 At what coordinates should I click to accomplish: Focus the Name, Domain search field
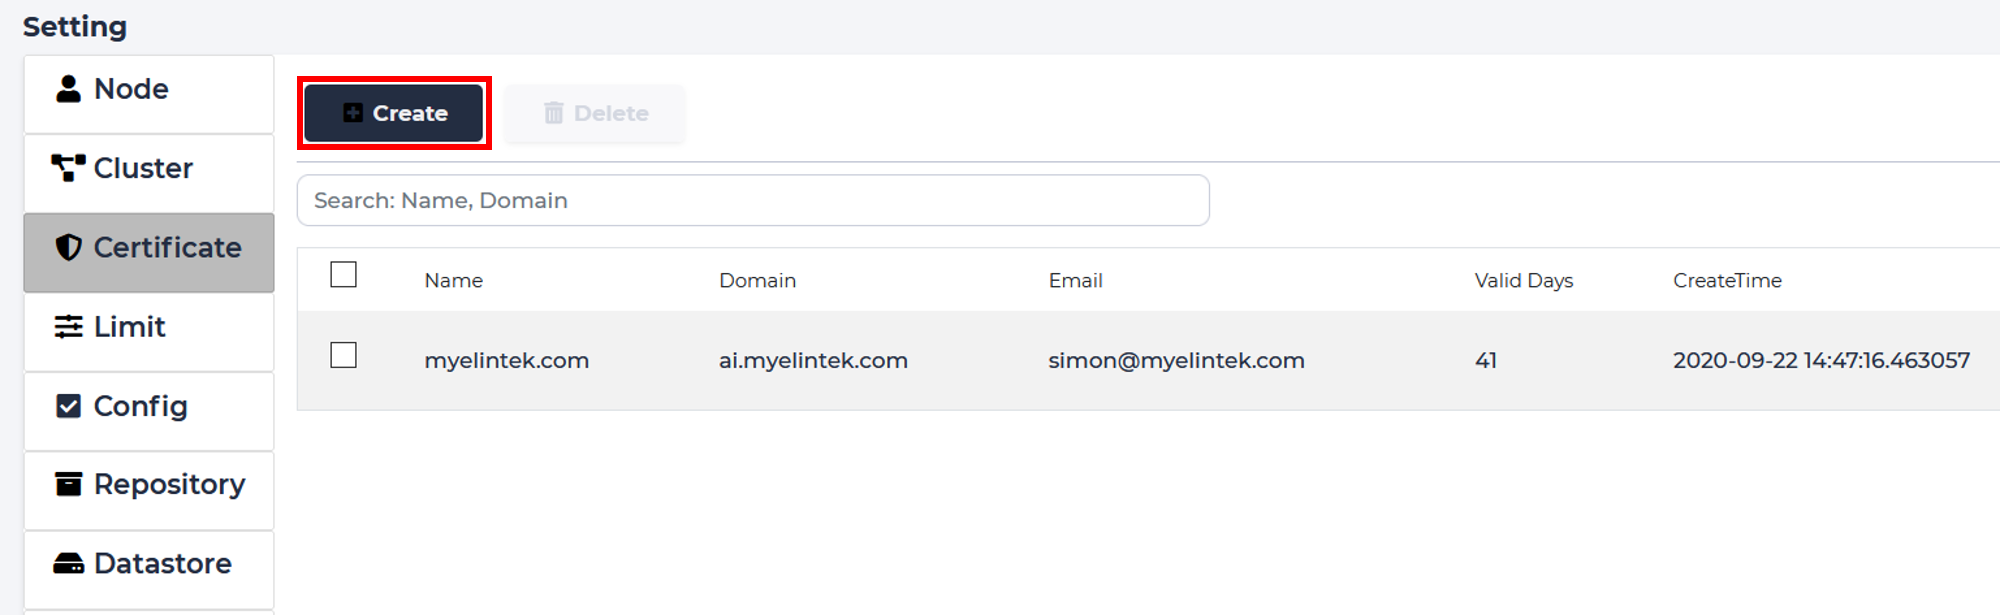753,200
